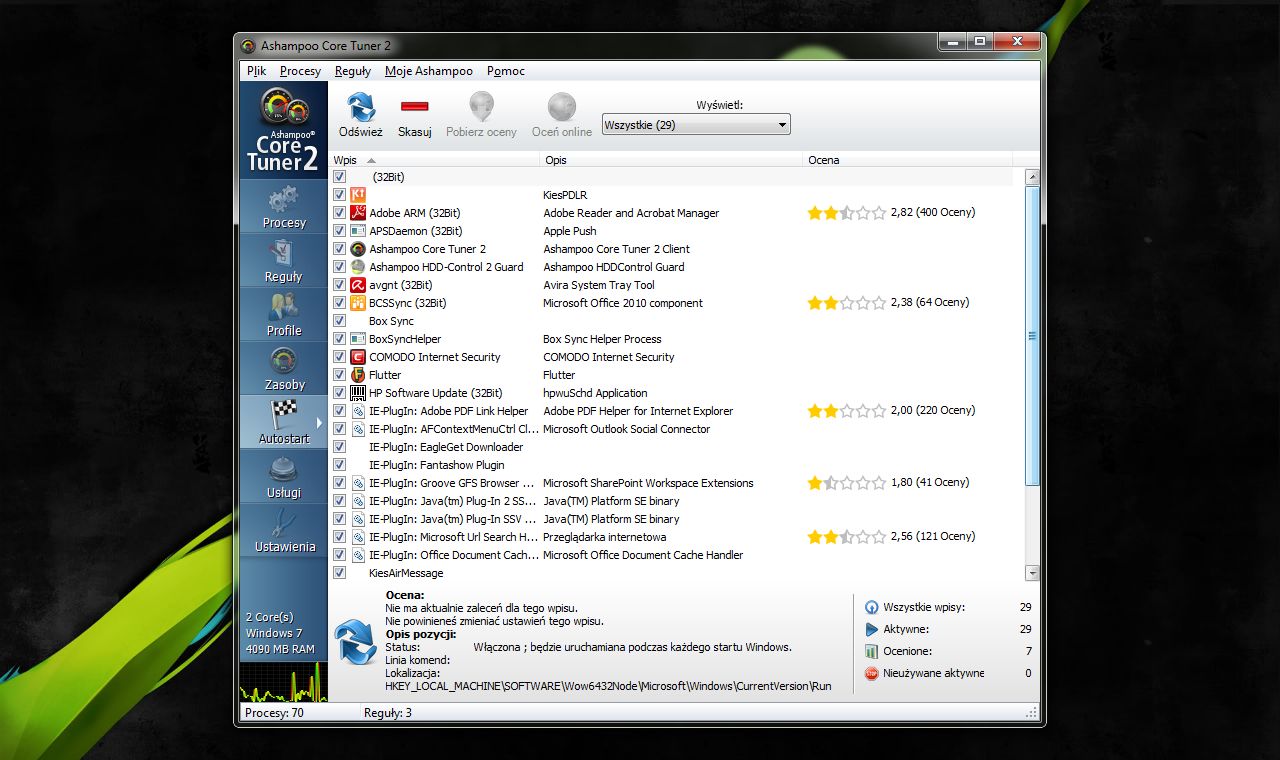Screen dimensions: 1280x760
Task: Toggle the BCSSync (32Bit) checkbox
Action: tap(340, 303)
